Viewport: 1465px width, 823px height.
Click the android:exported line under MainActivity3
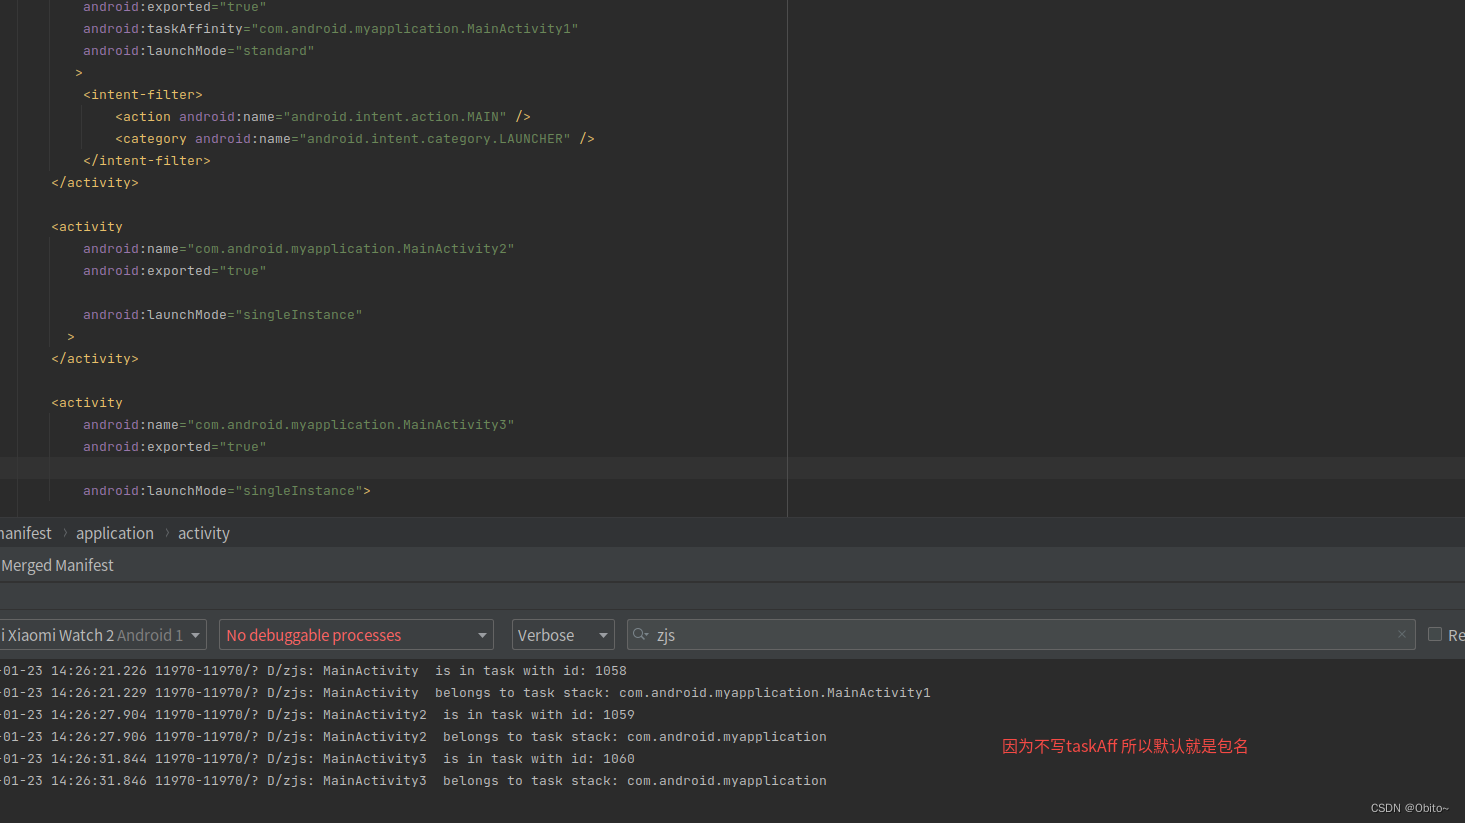click(175, 447)
